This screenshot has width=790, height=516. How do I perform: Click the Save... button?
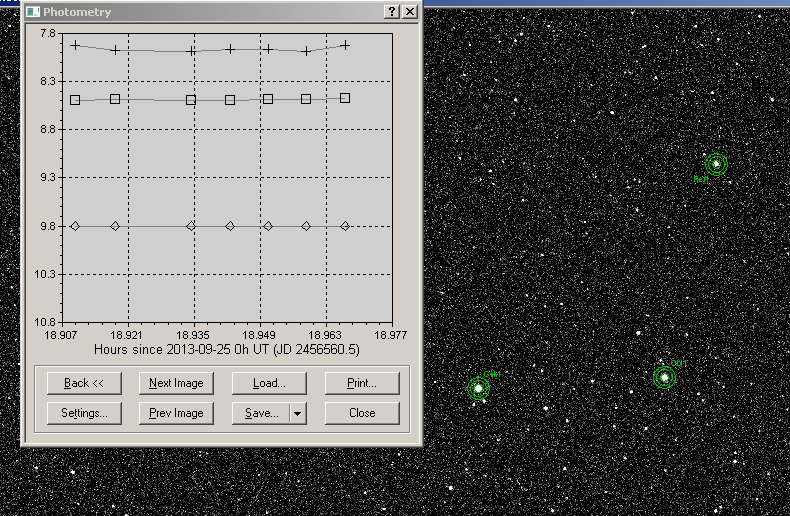(x=261, y=413)
